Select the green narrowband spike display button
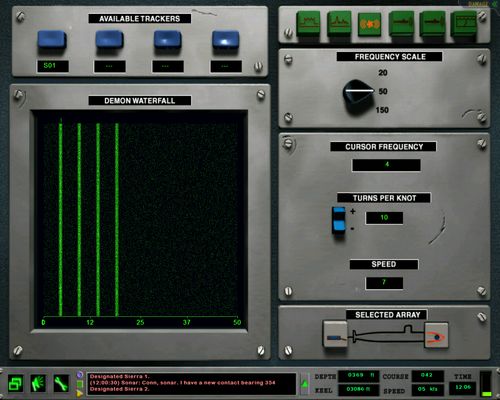Viewport: 500px width, 400px height. [339, 23]
